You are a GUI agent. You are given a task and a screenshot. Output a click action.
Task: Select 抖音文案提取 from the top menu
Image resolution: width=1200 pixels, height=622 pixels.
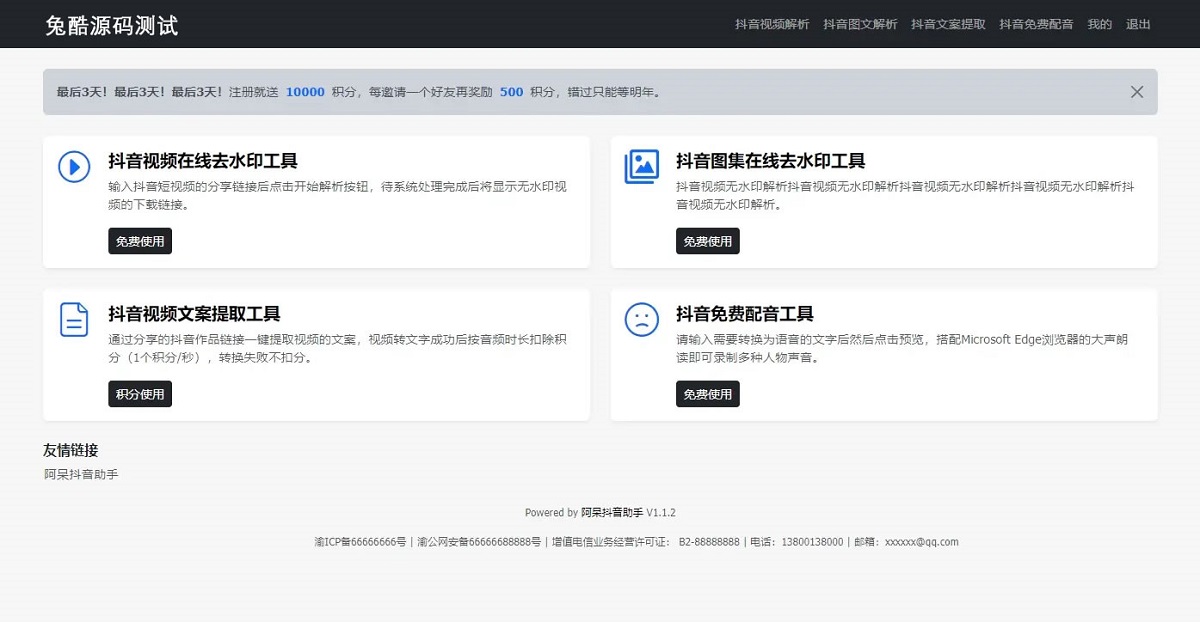pyautogui.click(x=948, y=24)
